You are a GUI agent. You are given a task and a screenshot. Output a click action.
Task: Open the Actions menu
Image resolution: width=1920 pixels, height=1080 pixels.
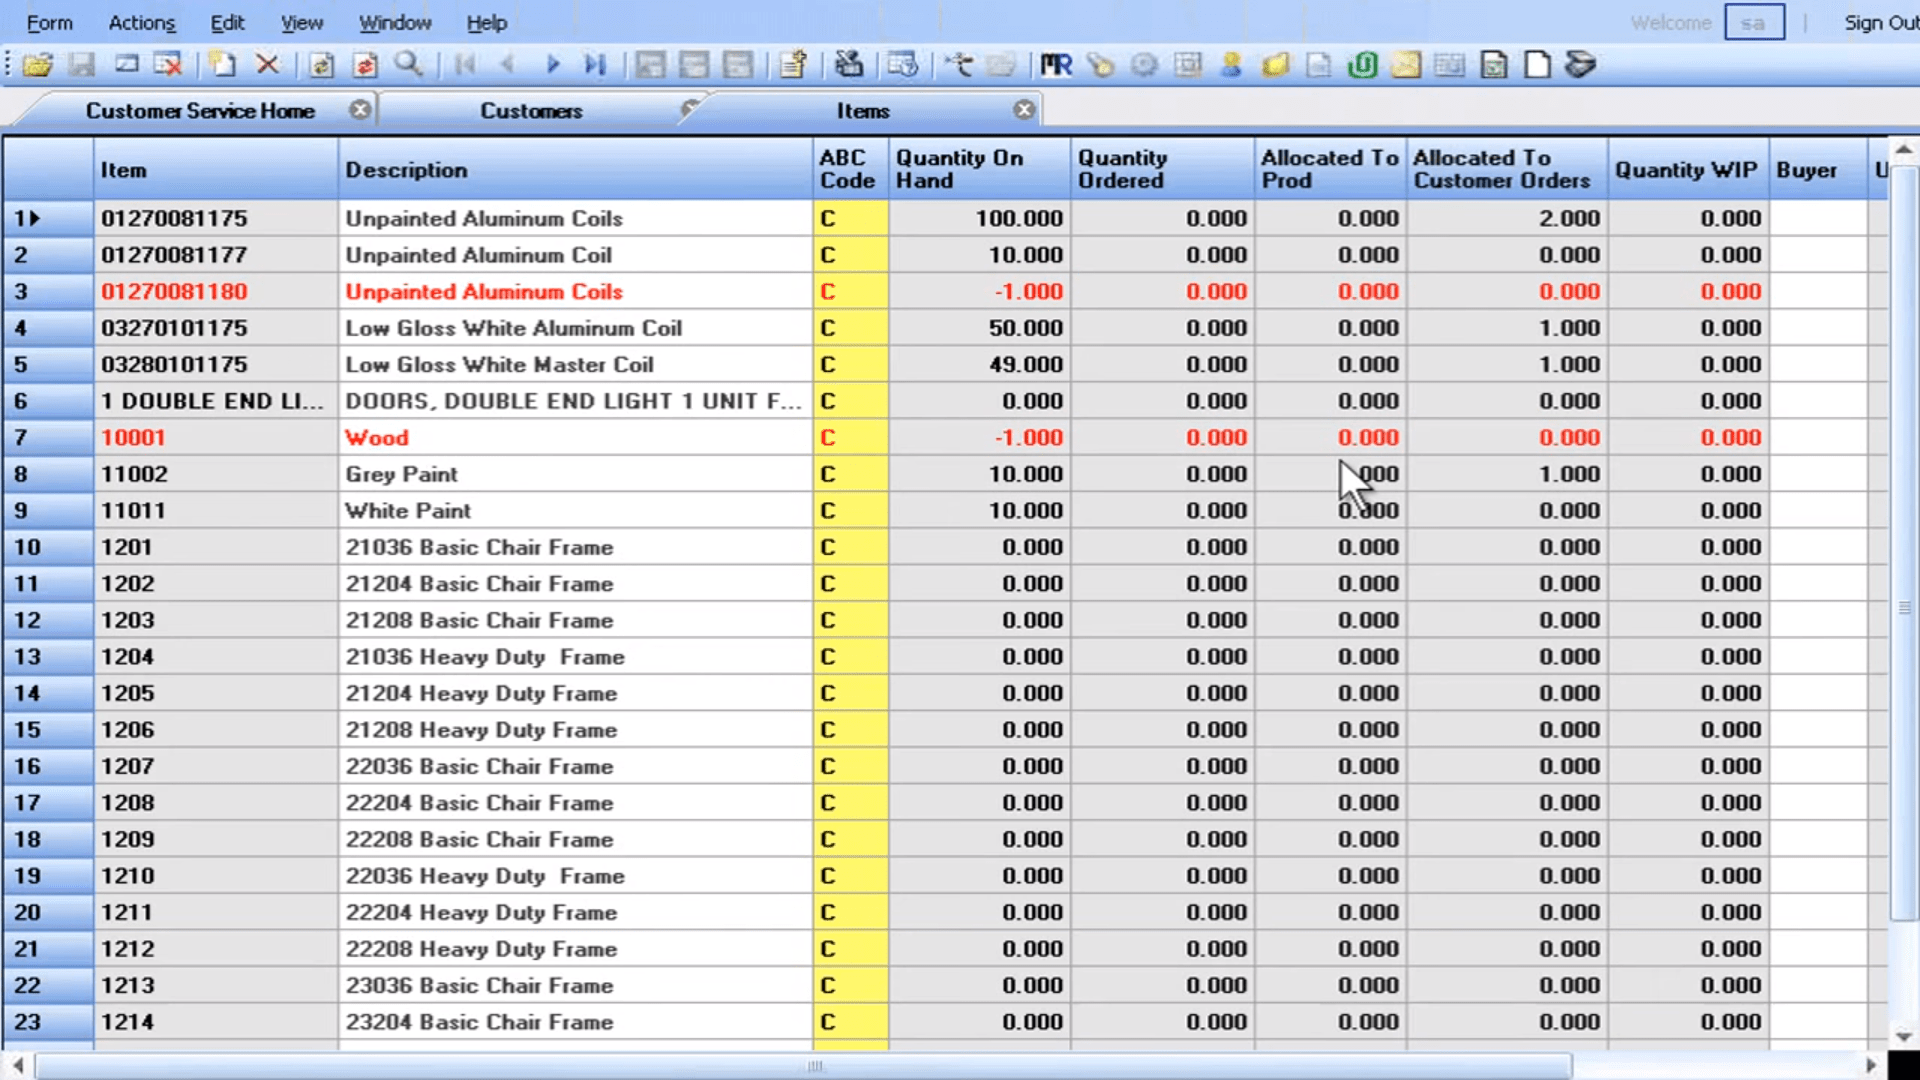[142, 22]
